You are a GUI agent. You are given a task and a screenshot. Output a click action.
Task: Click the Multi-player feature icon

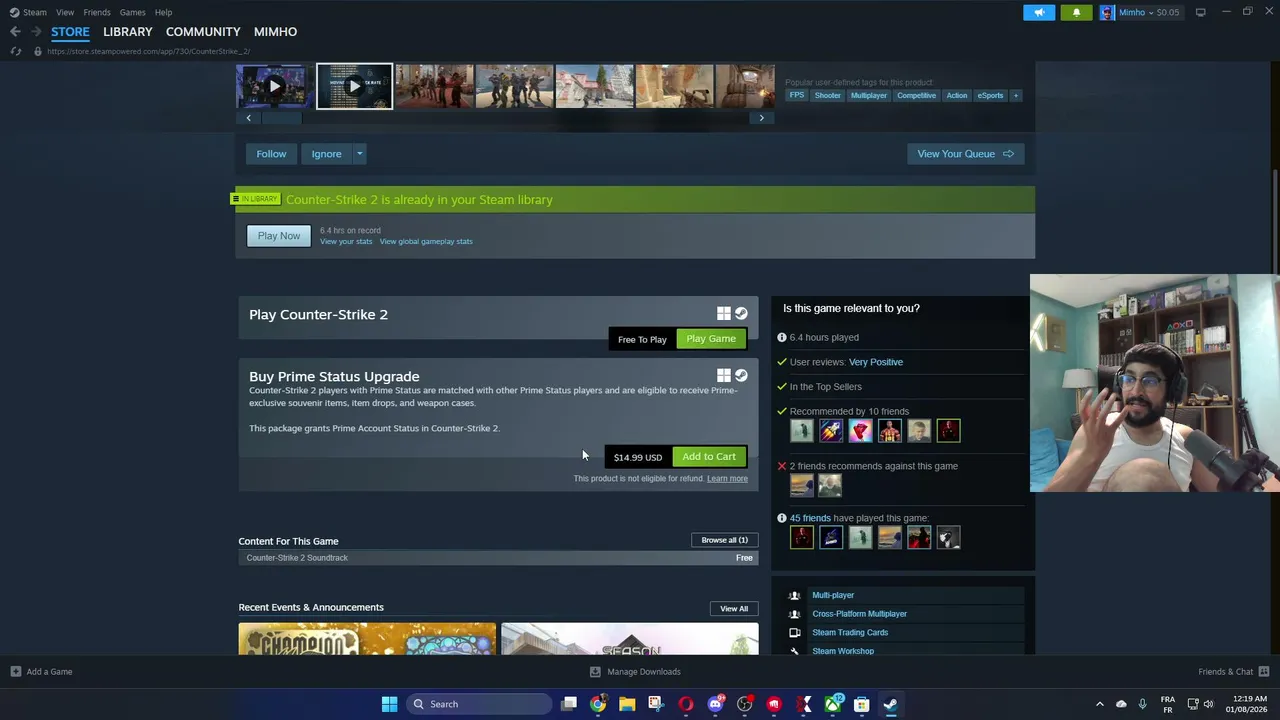[x=795, y=595]
